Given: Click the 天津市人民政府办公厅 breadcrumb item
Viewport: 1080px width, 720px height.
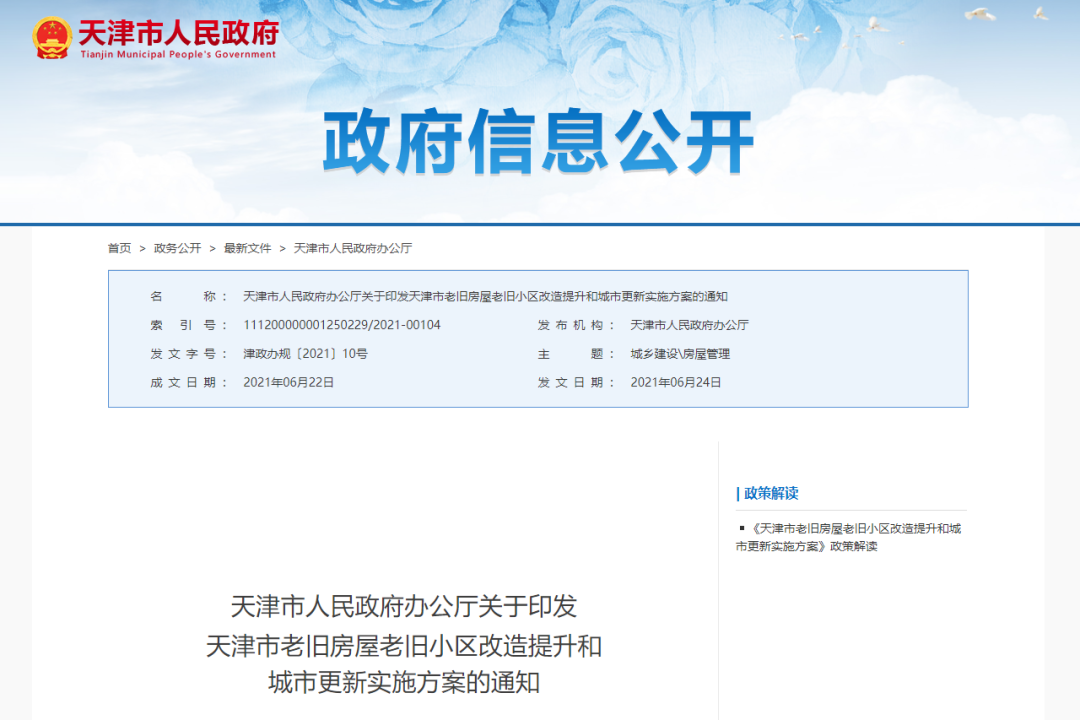Looking at the screenshot, I should click(x=352, y=248).
